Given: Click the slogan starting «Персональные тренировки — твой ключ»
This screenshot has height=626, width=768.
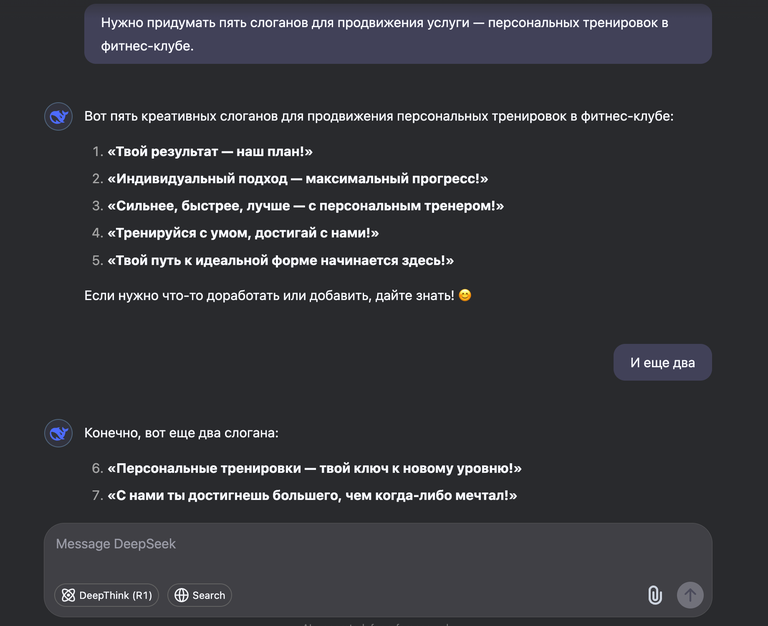Looking at the screenshot, I should point(315,468).
